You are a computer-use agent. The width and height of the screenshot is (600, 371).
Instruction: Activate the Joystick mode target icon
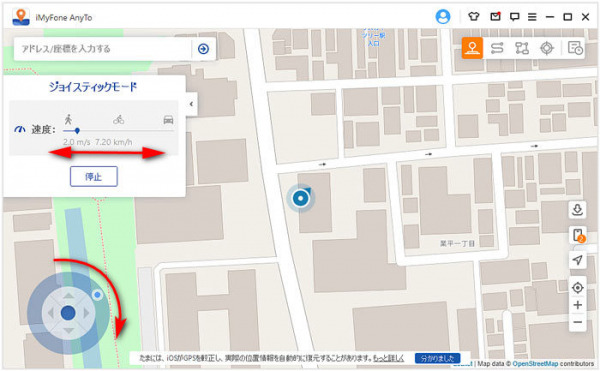(546, 48)
